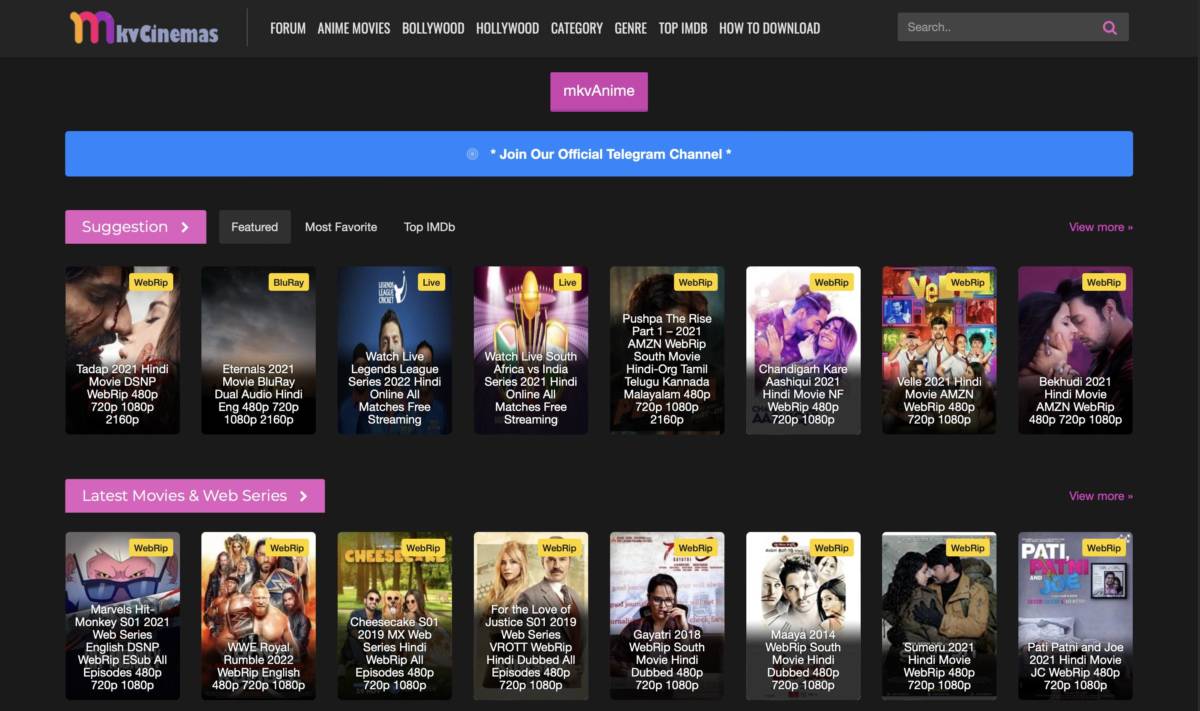Click the WebRip badge on Bekhudi card
The image size is (1200, 711).
click(x=1103, y=282)
